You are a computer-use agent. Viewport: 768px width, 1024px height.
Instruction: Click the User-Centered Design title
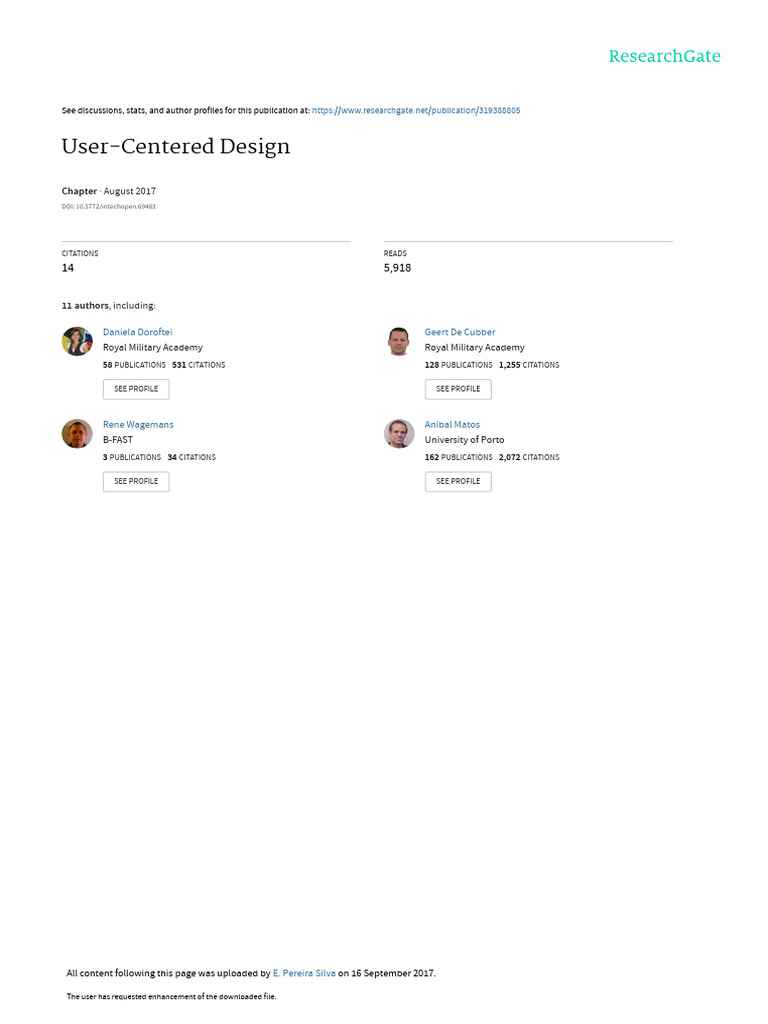click(x=176, y=147)
